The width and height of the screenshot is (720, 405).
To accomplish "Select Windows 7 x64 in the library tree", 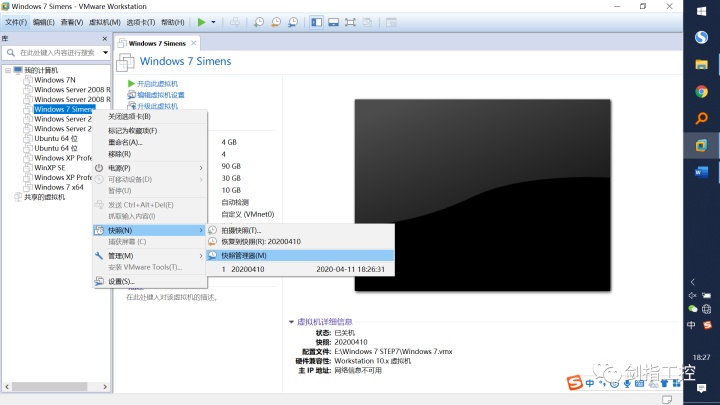I will (59, 187).
